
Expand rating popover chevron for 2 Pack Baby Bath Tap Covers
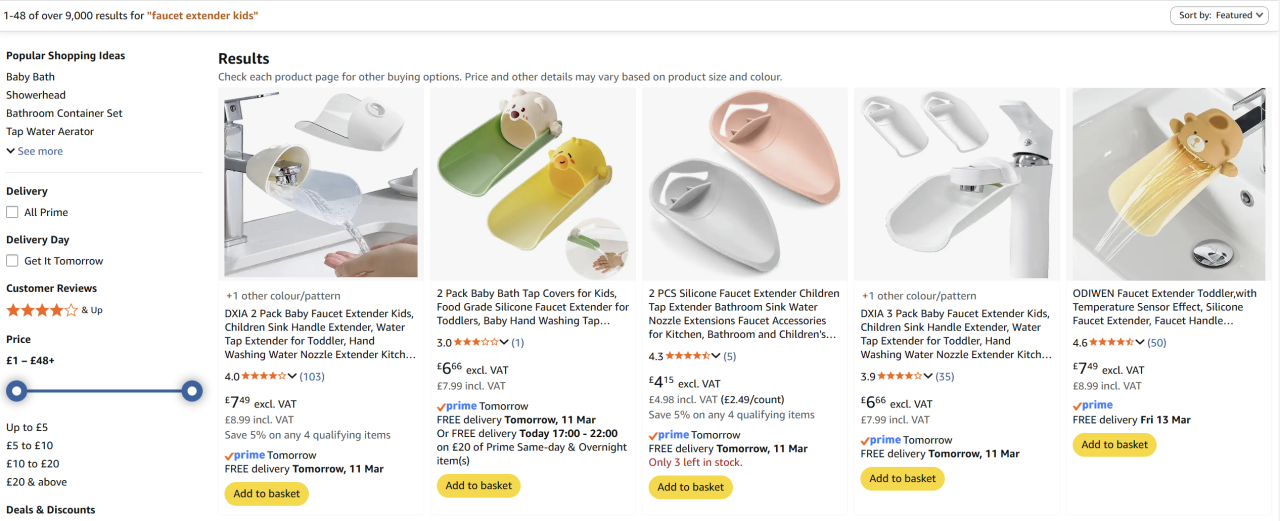click(505, 343)
